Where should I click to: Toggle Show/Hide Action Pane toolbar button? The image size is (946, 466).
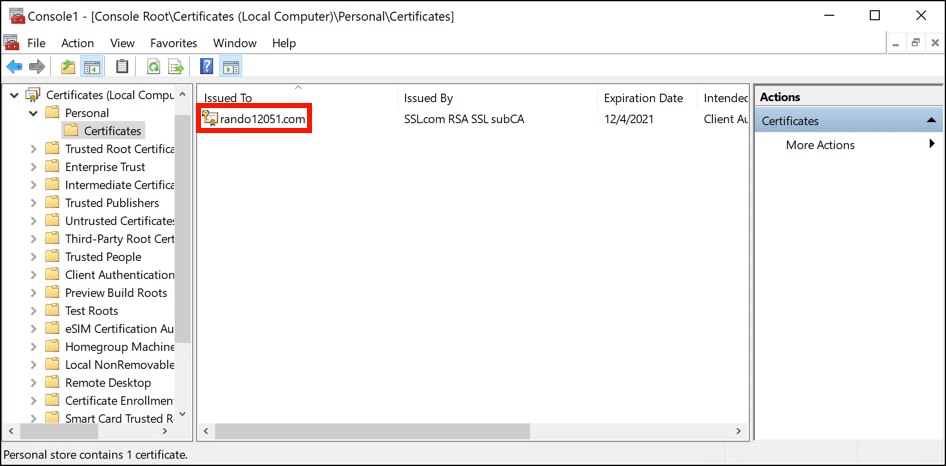[x=230, y=67]
